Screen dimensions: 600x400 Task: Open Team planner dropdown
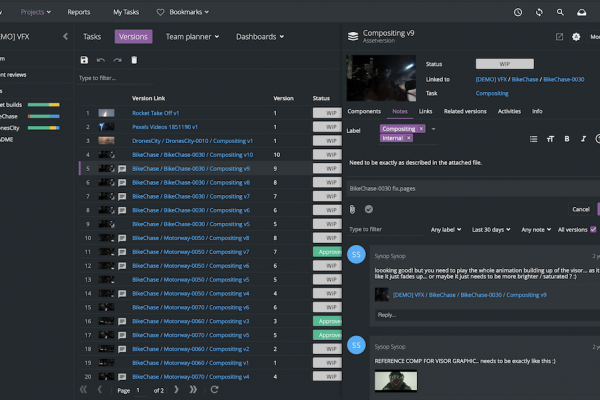192,37
